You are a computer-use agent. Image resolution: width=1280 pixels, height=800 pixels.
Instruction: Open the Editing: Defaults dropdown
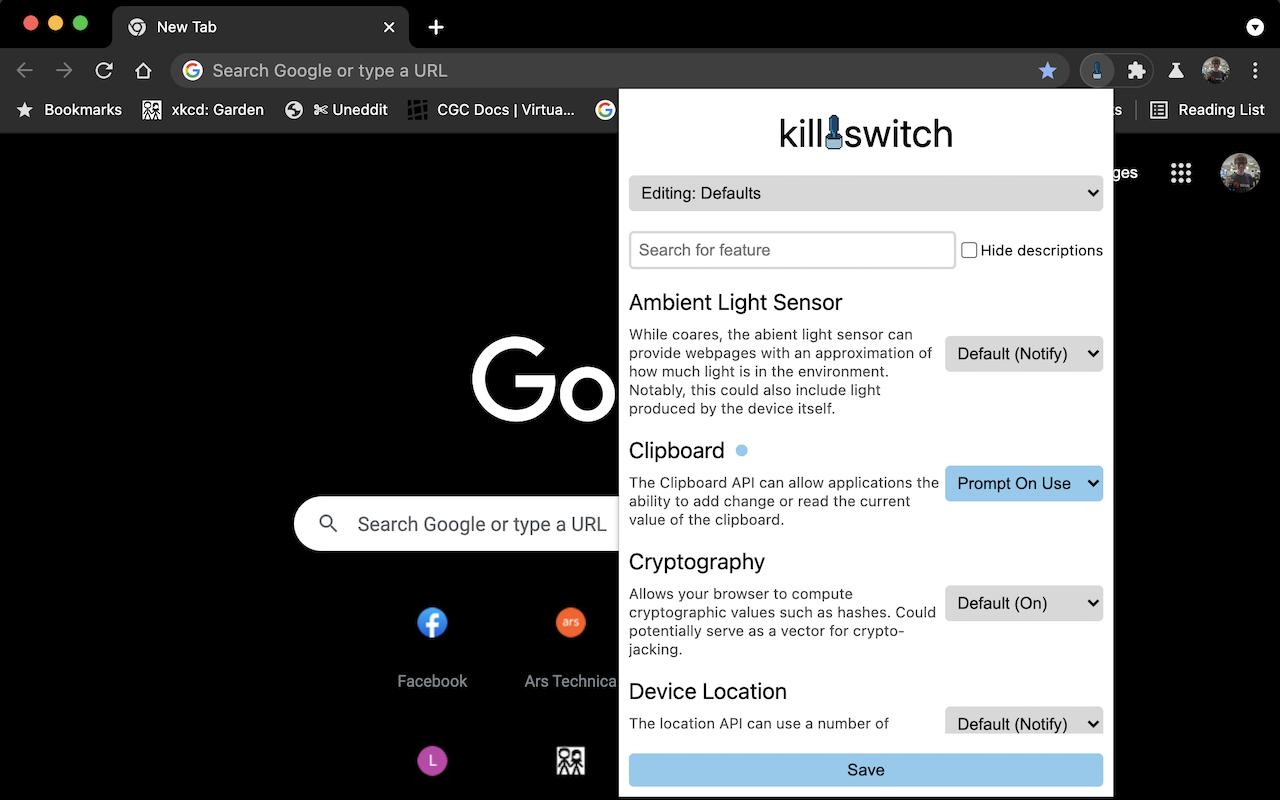coord(865,193)
